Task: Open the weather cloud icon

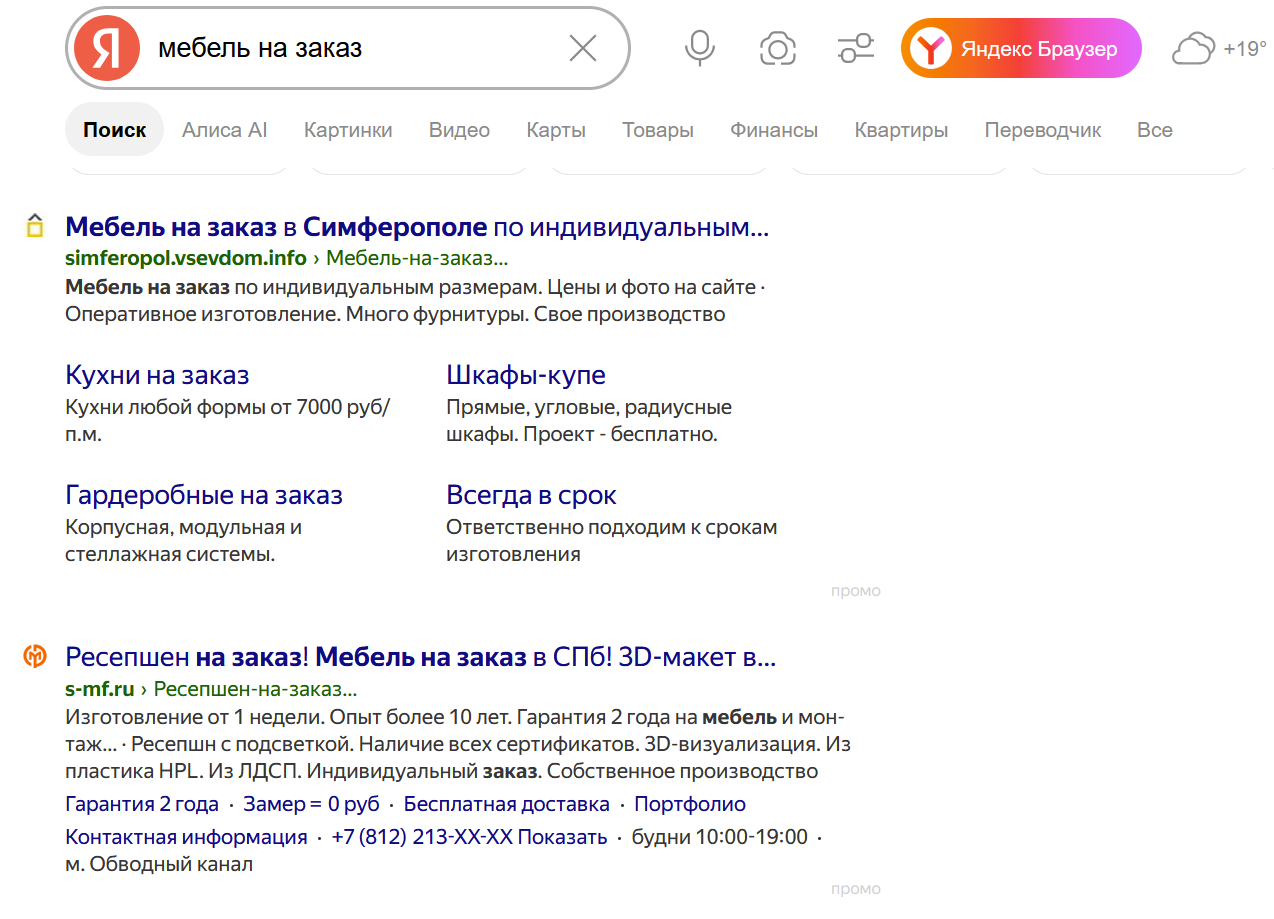Action: 1193,48
